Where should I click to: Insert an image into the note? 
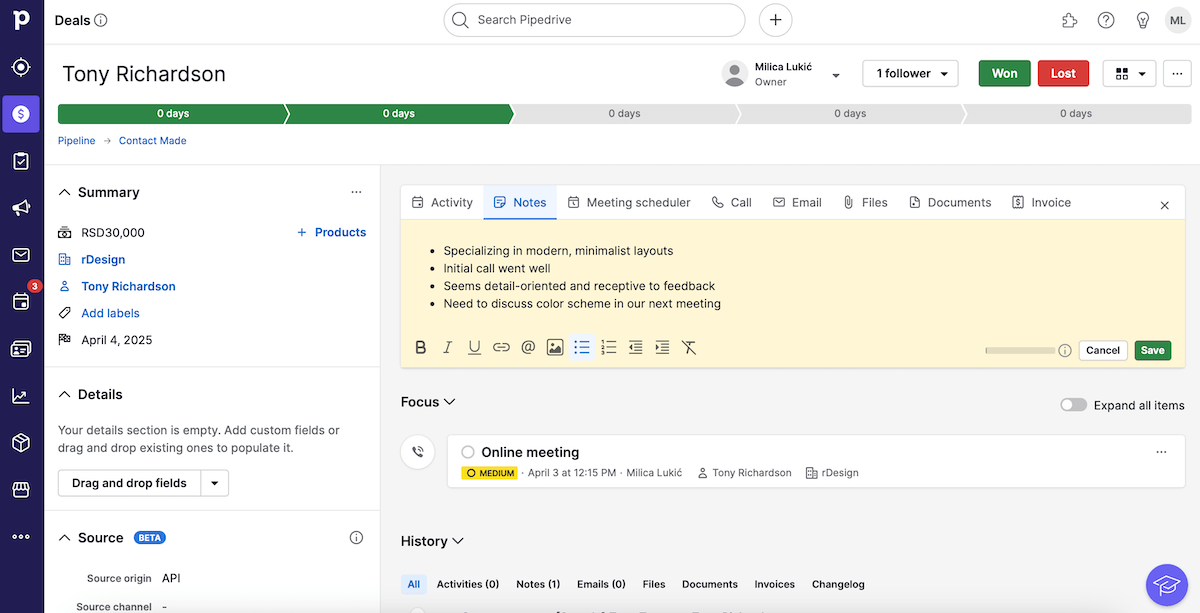[555, 347]
